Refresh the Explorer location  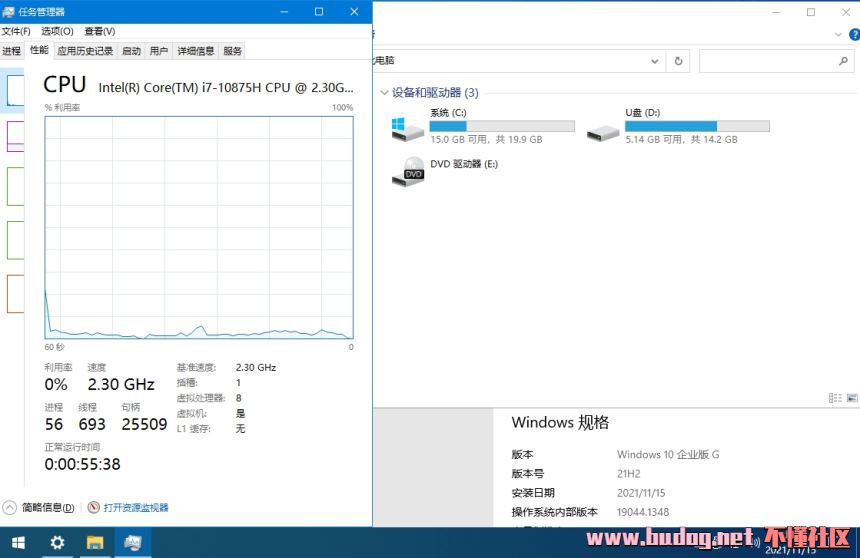[x=678, y=61]
